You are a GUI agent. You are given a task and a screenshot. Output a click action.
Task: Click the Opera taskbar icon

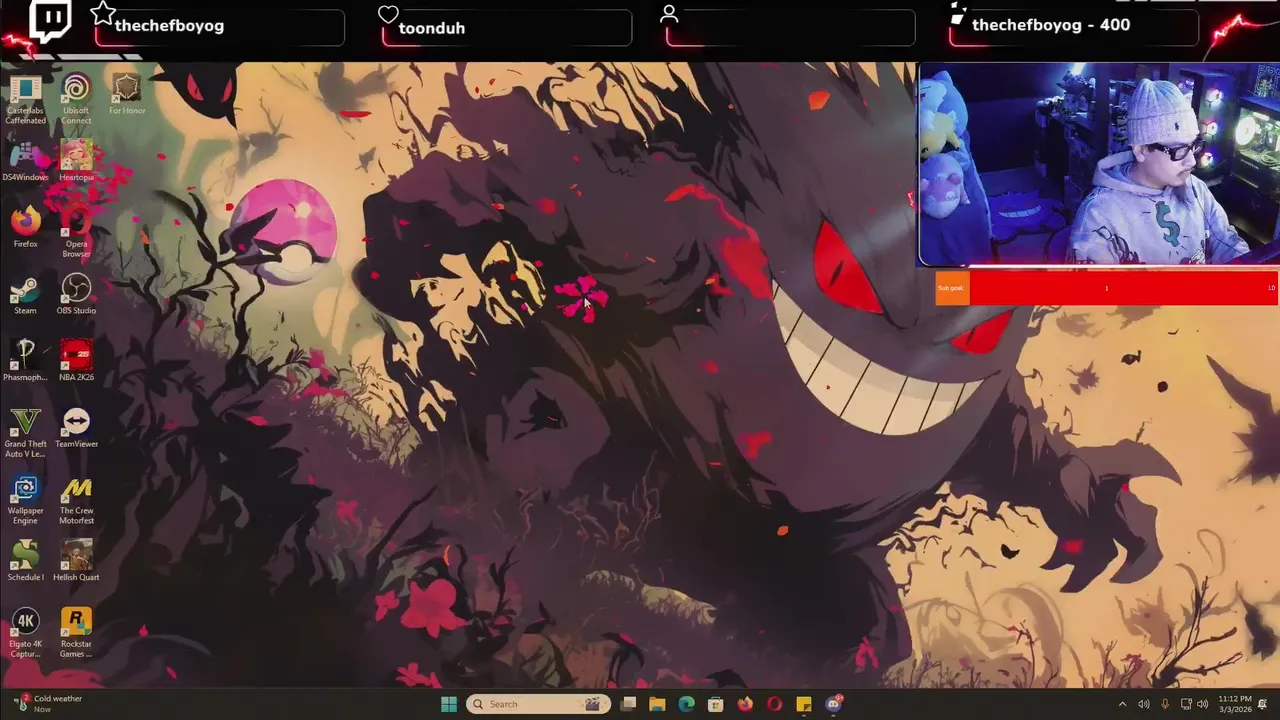point(774,704)
